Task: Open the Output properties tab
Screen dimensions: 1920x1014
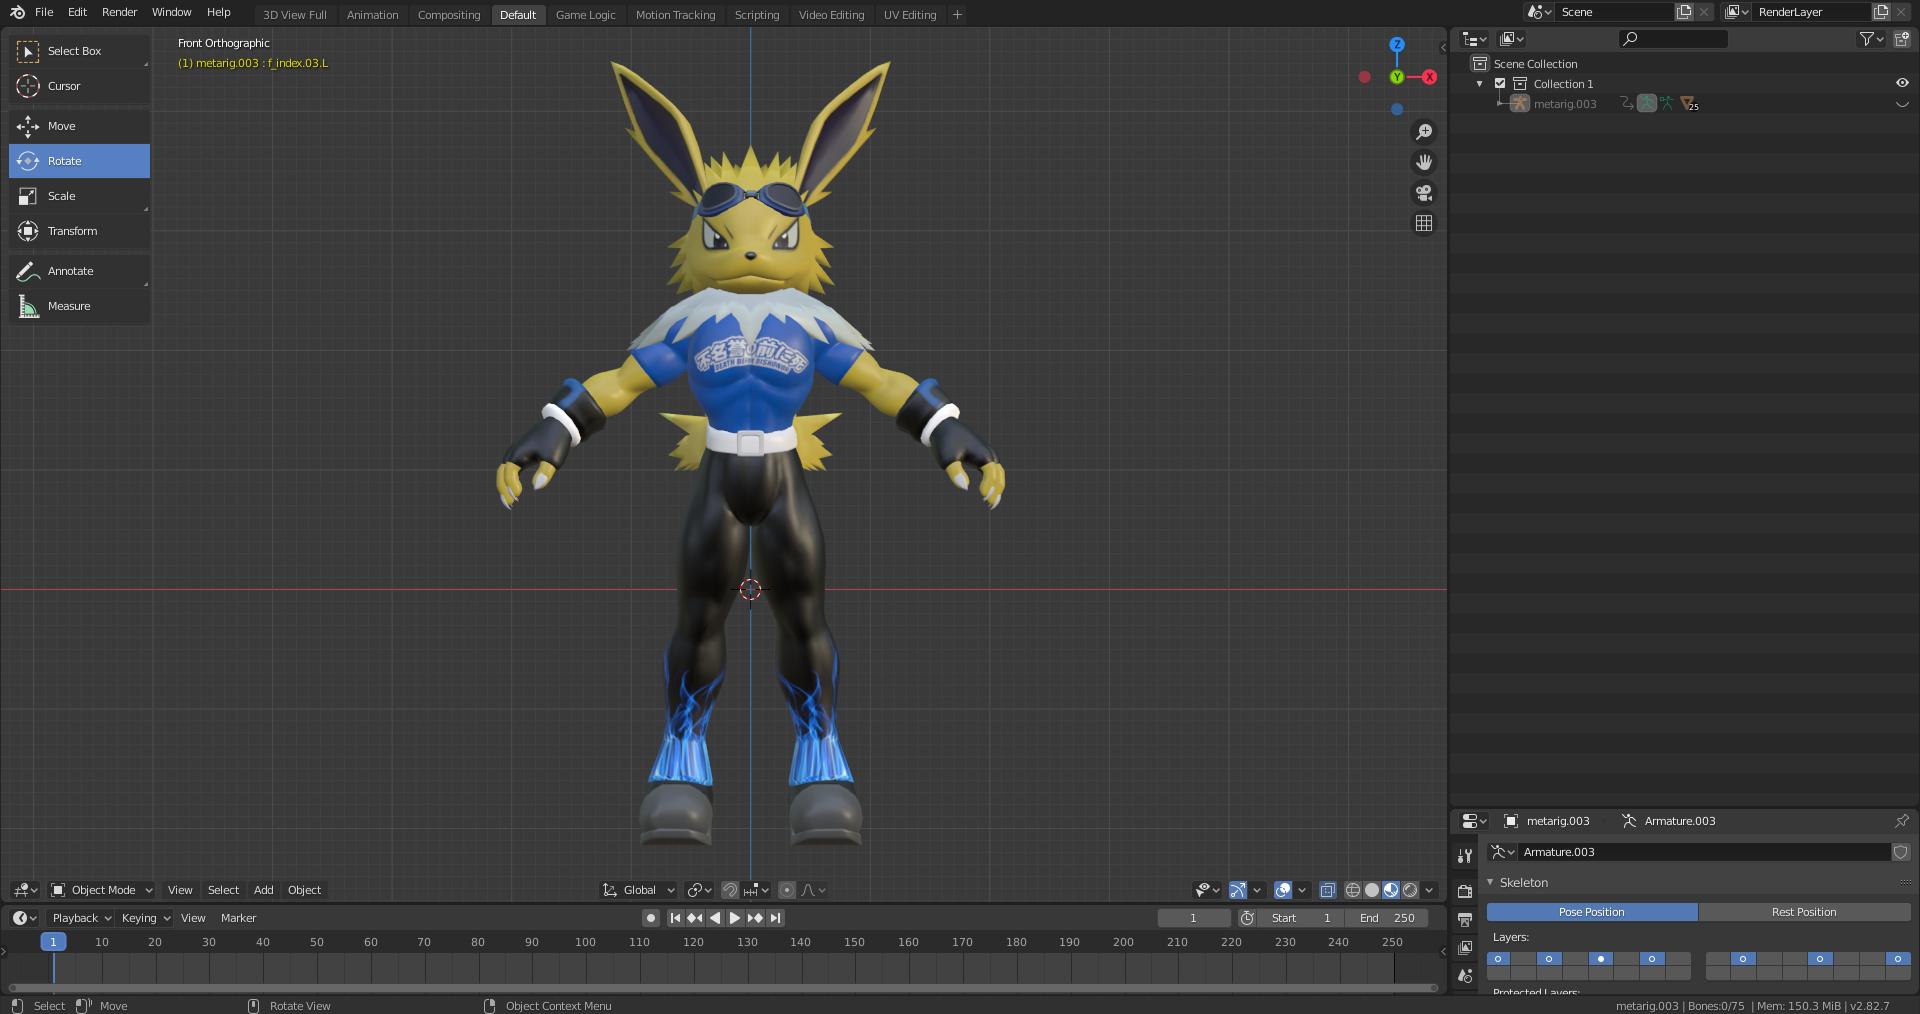Action: [x=1465, y=919]
